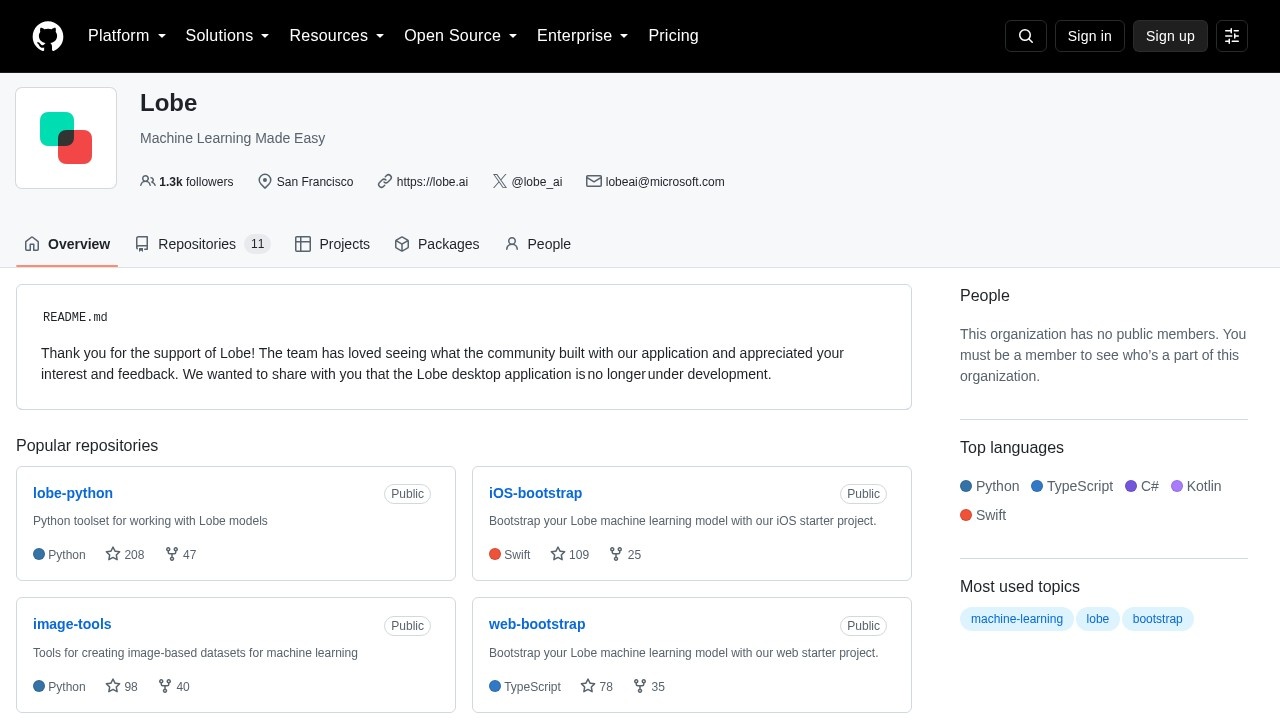The height and width of the screenshot is (720, 1280).
Task: Select the Overview tab
Action: tap(67, 244)
